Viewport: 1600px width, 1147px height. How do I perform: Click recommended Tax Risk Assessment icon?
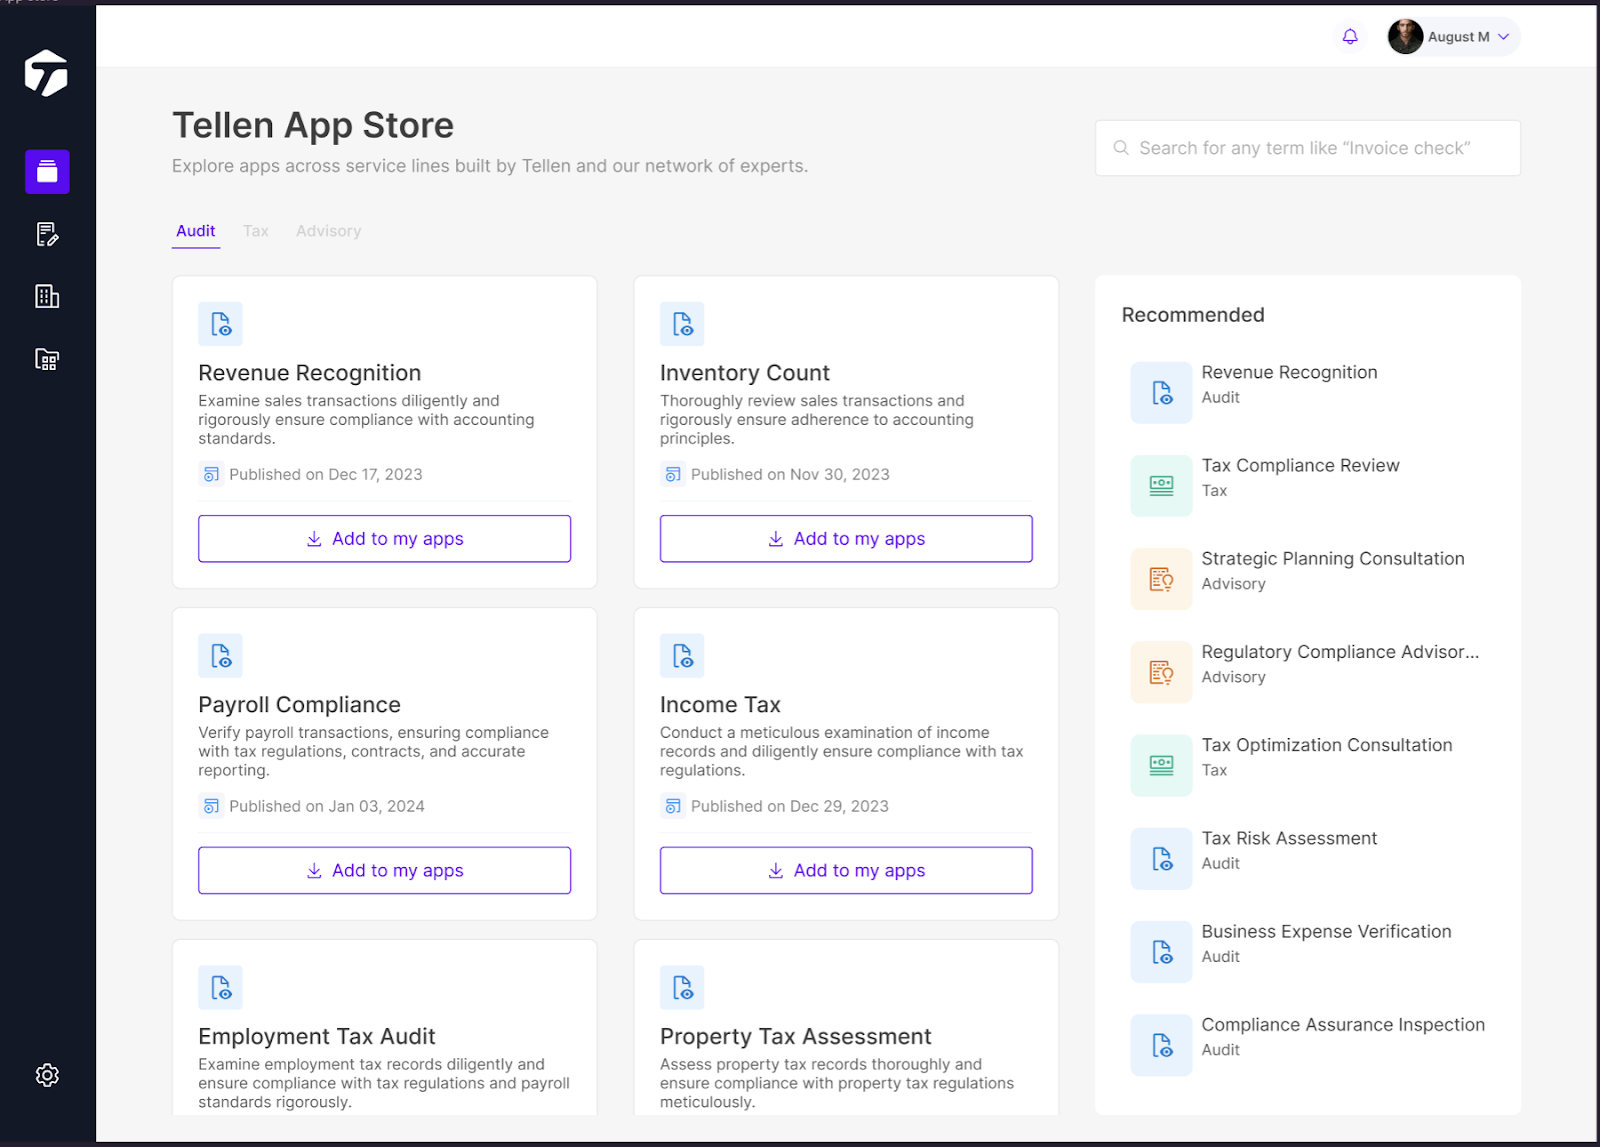point(1161,858)
